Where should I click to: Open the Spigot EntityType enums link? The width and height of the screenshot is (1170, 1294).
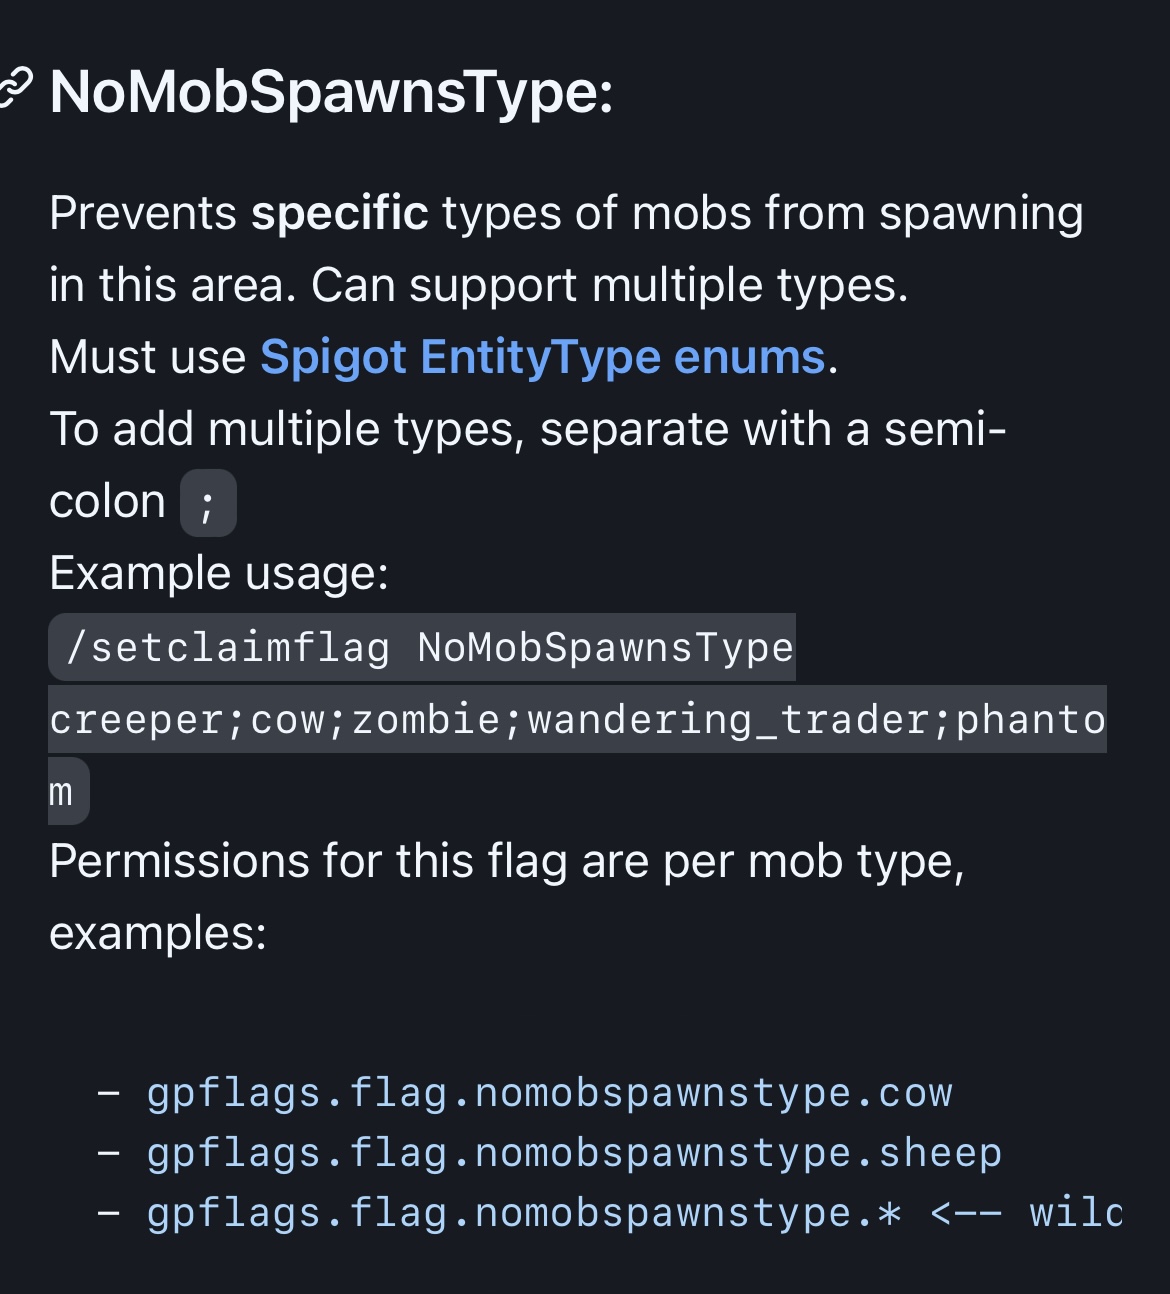[x=543, y=357]
